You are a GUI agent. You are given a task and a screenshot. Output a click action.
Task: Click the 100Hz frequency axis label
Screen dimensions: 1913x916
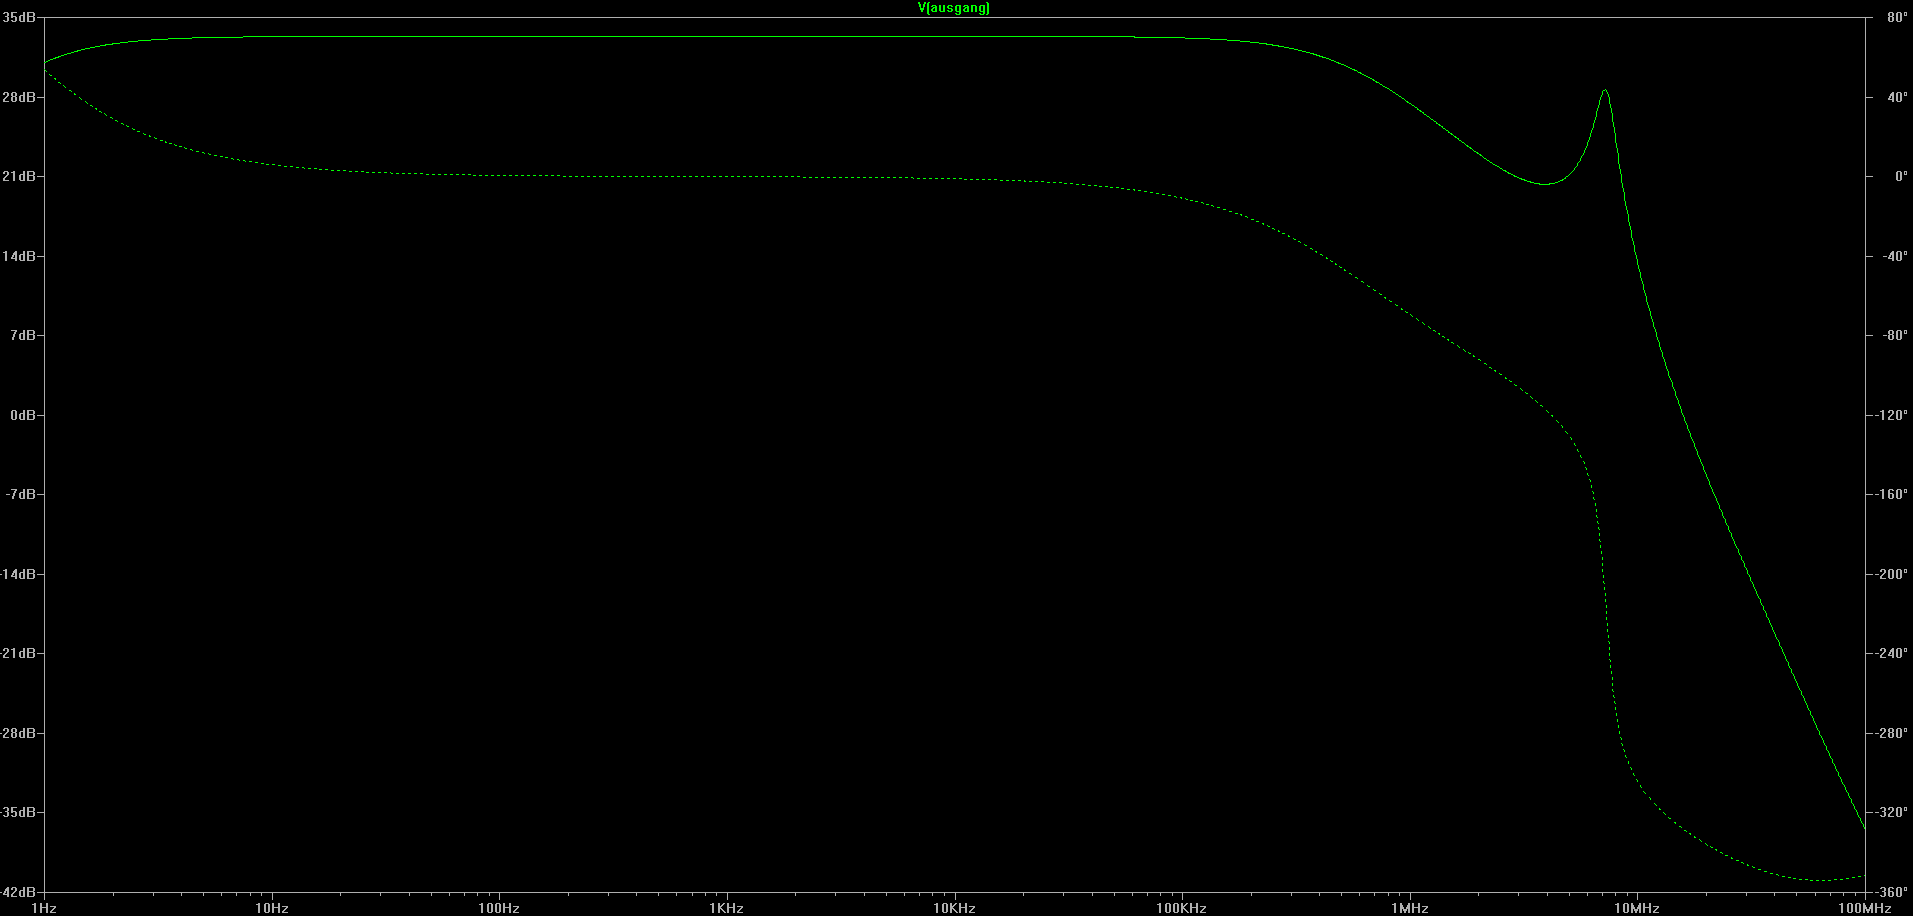(499, 908)
